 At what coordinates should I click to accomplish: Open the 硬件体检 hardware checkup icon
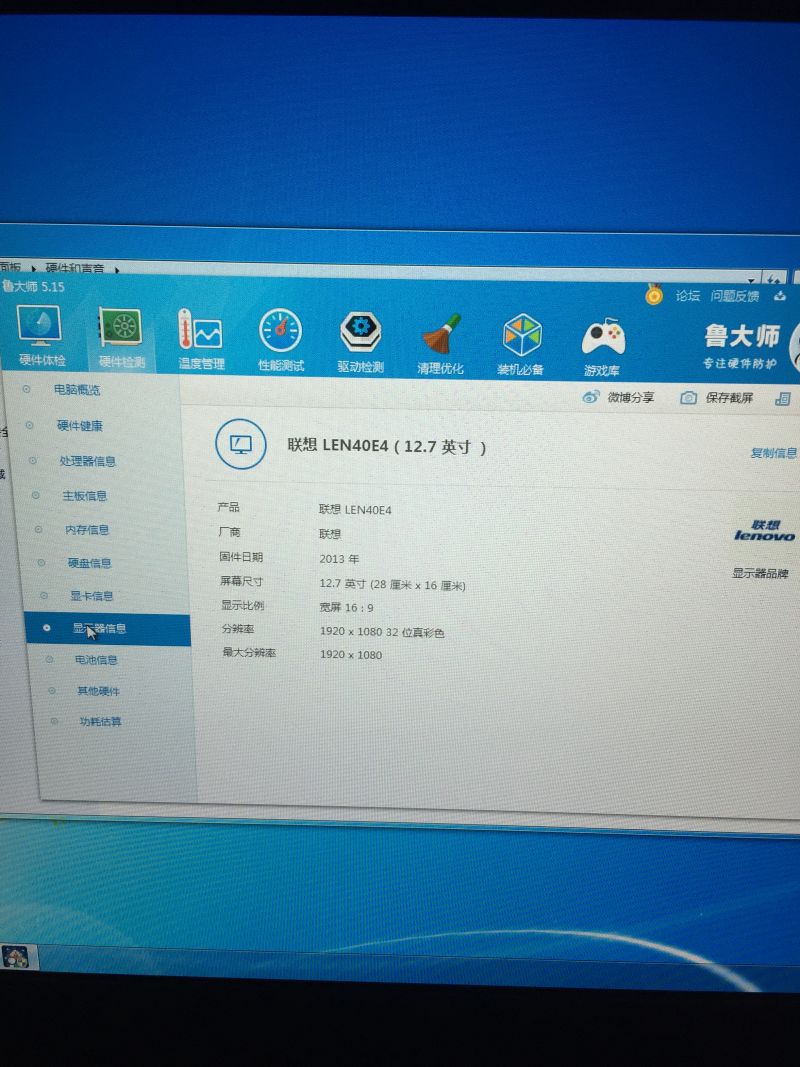tap(39, 335)
